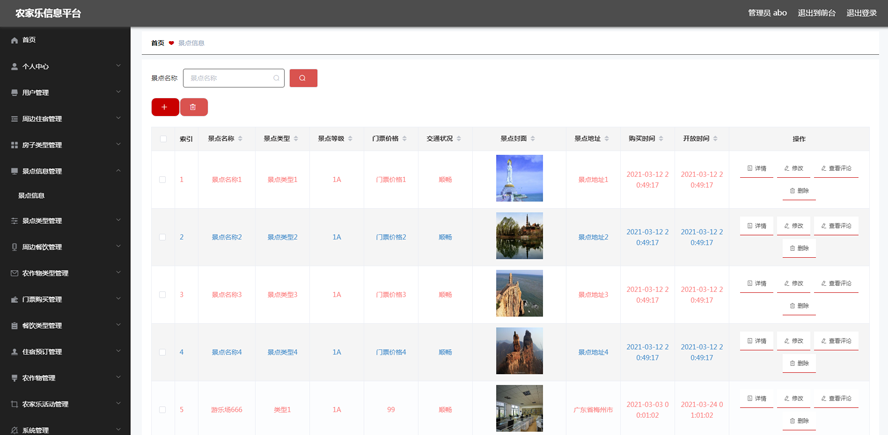Tick the checkbox for row 2

click(x=163, y=237)
